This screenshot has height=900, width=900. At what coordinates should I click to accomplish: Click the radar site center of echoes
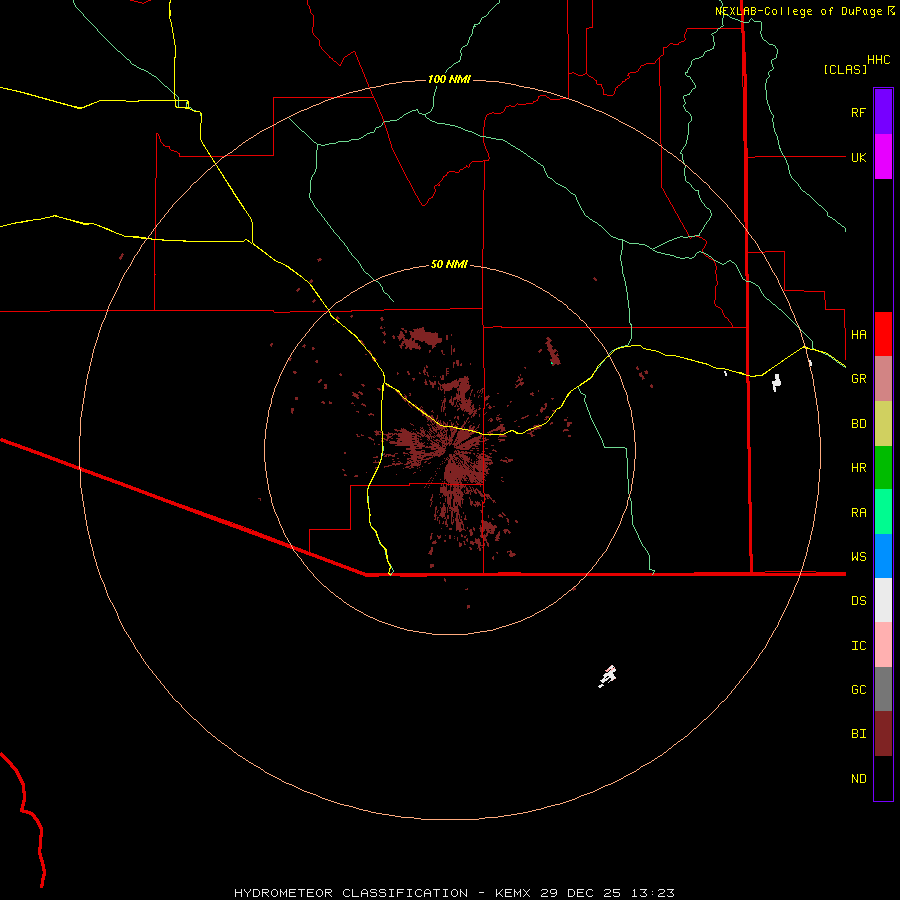[453, 449]
